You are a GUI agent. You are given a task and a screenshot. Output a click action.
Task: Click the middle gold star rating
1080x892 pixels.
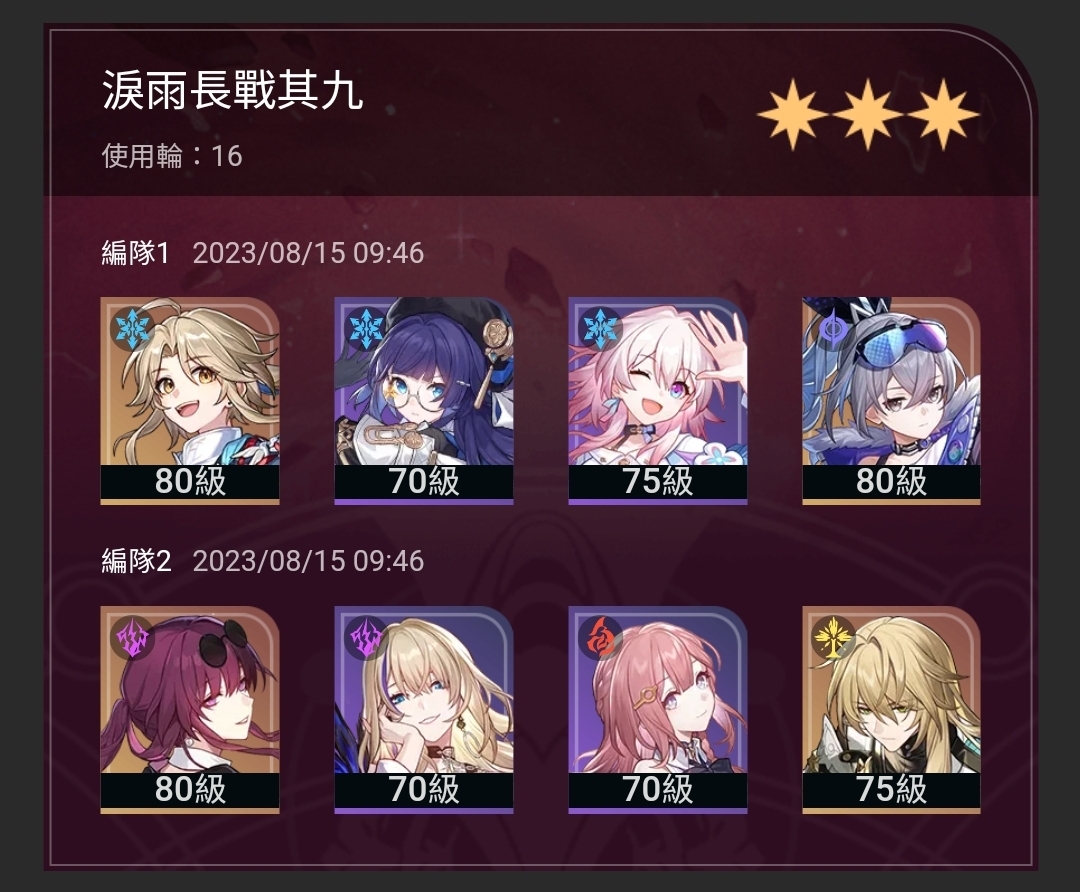coord(867,114)
